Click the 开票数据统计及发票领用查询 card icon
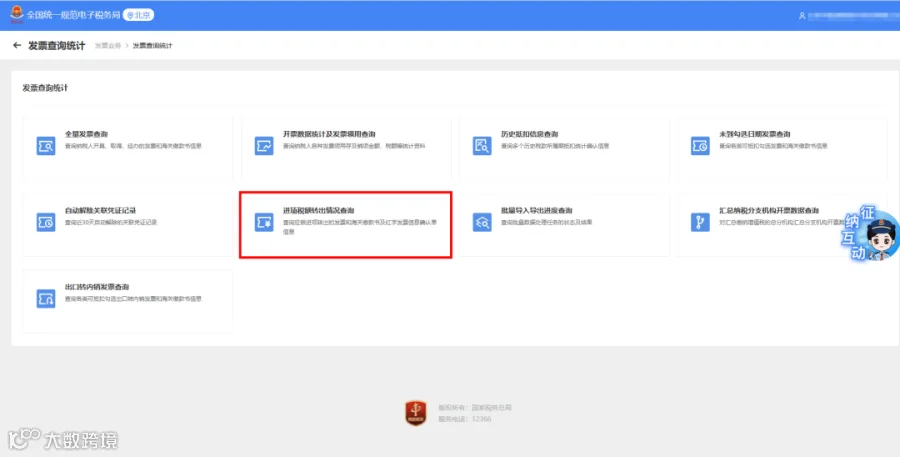This screenshot has height=457, width=900. 264,146
